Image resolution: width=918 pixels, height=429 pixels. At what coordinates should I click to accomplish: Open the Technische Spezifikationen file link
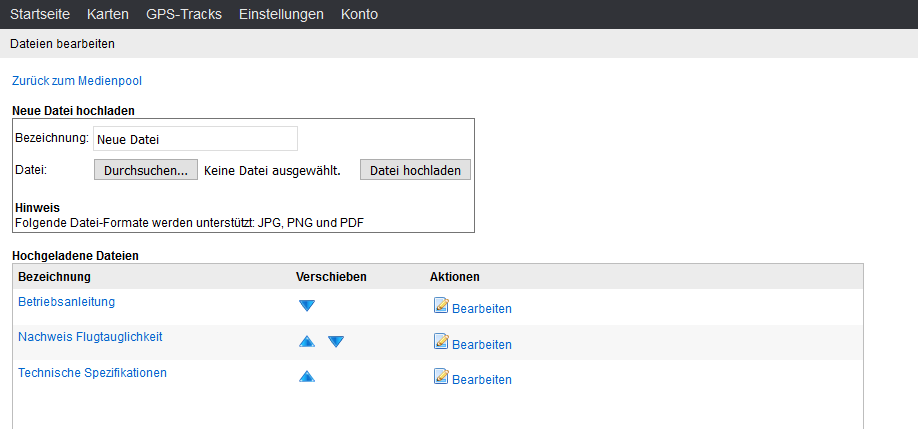coord(92,373)
